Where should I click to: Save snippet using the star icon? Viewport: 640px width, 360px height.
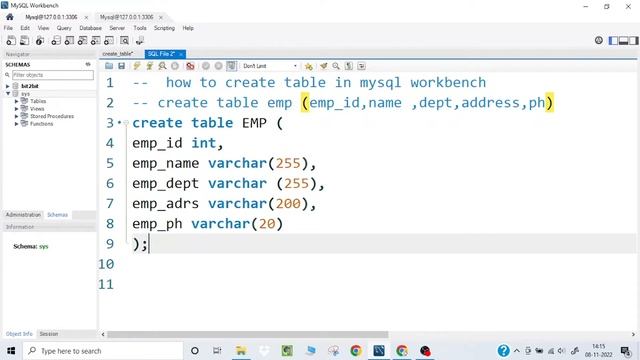coord(309,66)
